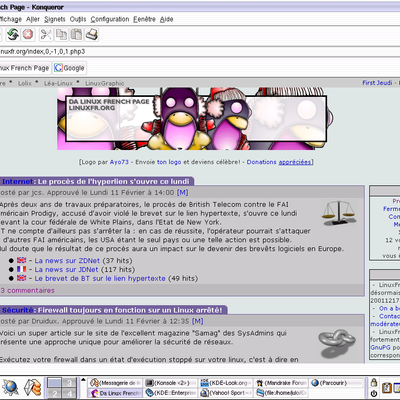Open the Aide menu
Image resolution: width=400 pixels, height=400 pixels.
pos(166,19)
